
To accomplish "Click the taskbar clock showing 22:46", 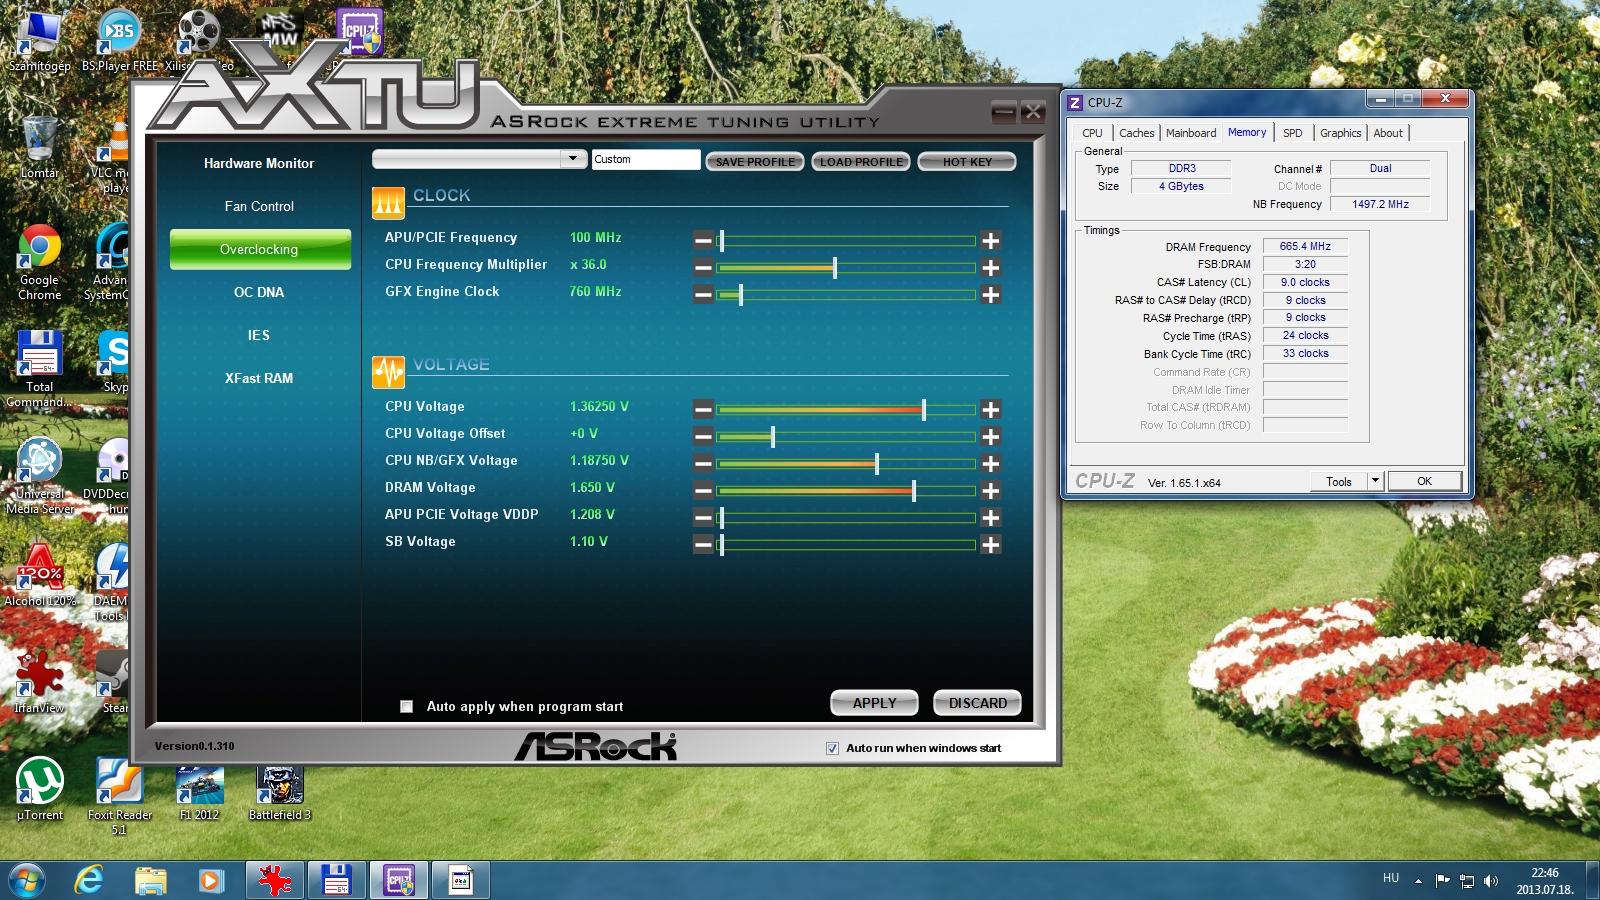I will pos(1544,880).
